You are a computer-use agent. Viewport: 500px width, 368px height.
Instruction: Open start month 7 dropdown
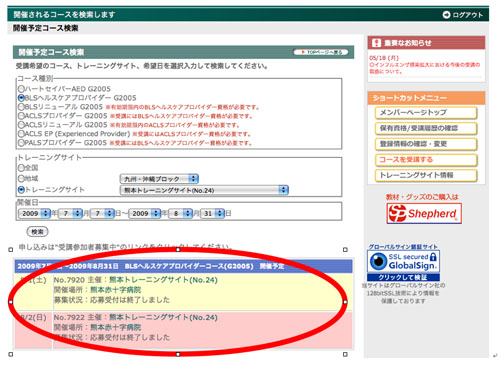tap(70, 213)
